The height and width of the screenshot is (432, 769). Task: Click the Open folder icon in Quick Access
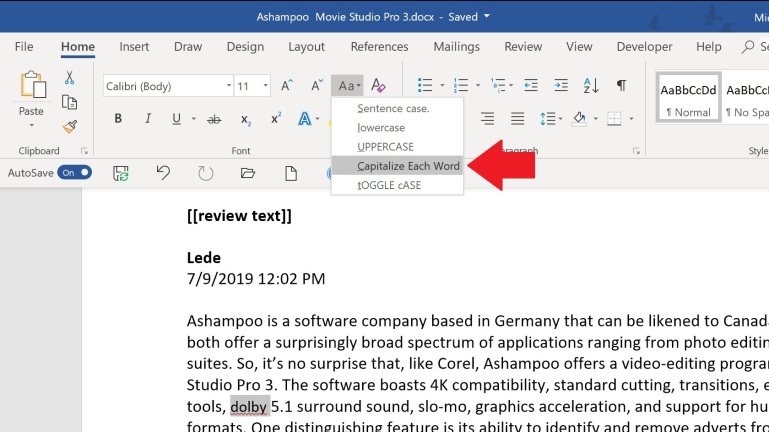pyautogui.click(x=248, y=173)
